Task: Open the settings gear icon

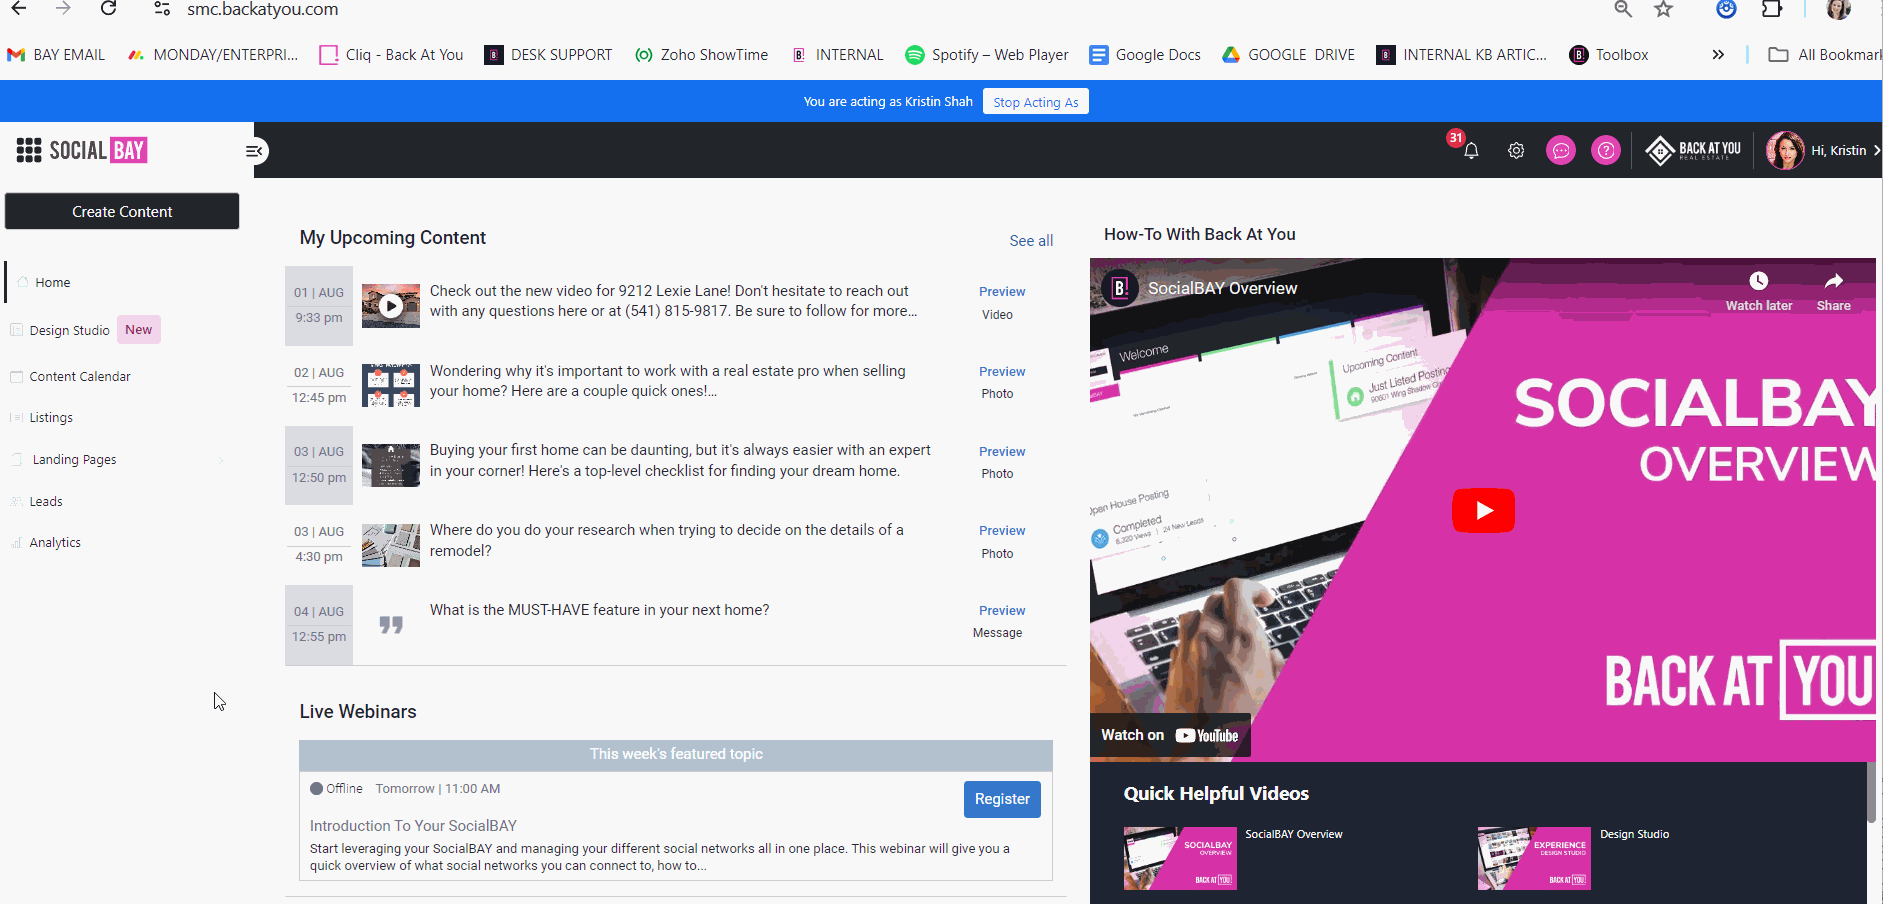Action: click(x=1516, y=151)
